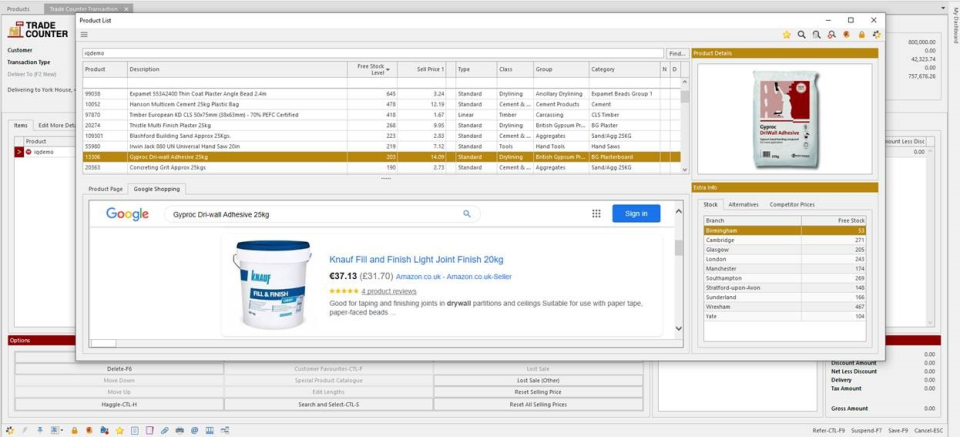
Task: Click the Find... button
Action: pyautogui.click(x=677, y=53)
